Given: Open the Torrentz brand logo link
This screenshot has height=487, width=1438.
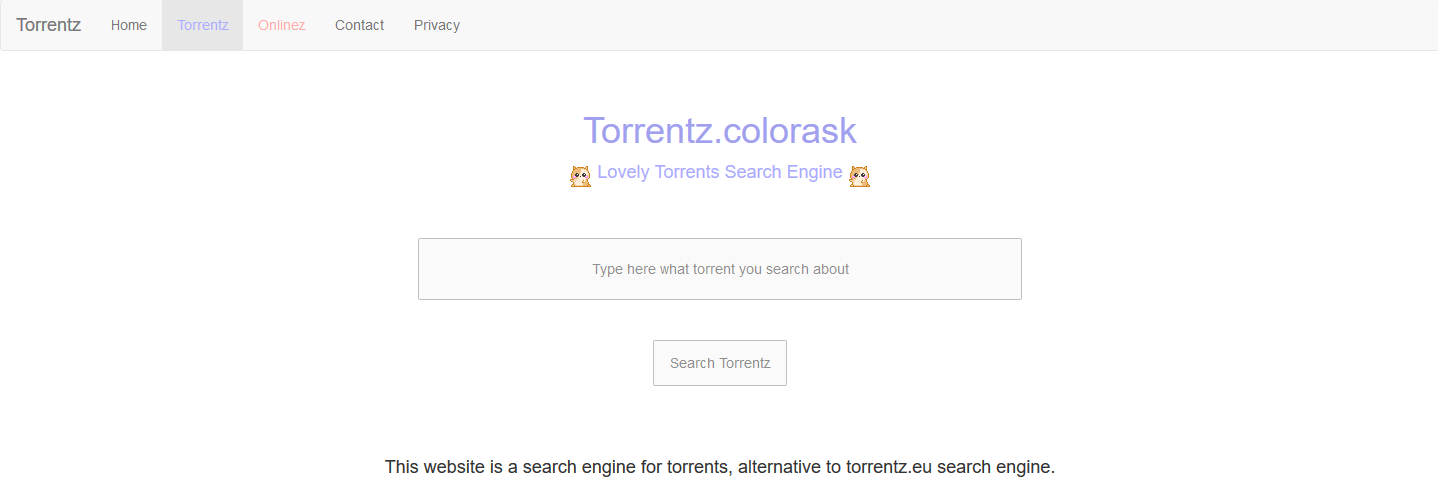Looking at the screenshot, I should (x=49, y=25).
